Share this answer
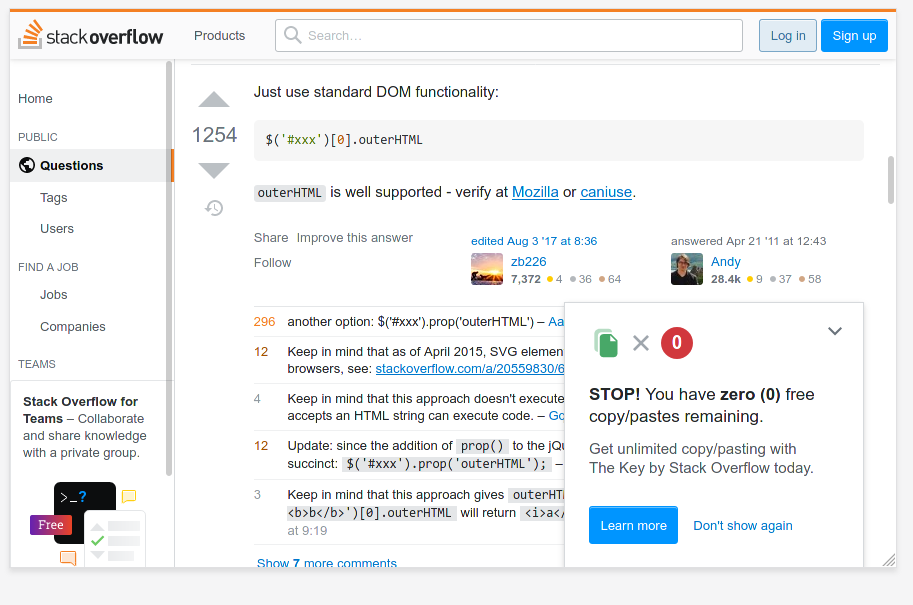This screenshot has height=605, width=913. point(271,238)
